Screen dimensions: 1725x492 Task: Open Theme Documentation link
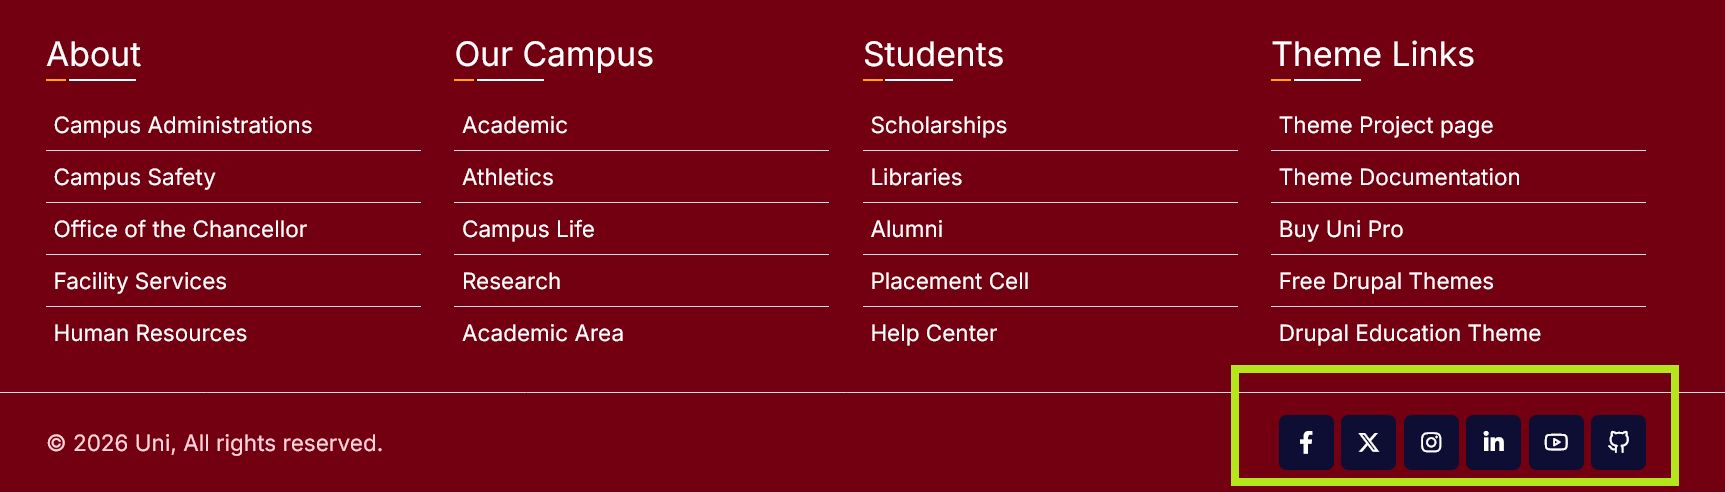tap(1399, 177)
